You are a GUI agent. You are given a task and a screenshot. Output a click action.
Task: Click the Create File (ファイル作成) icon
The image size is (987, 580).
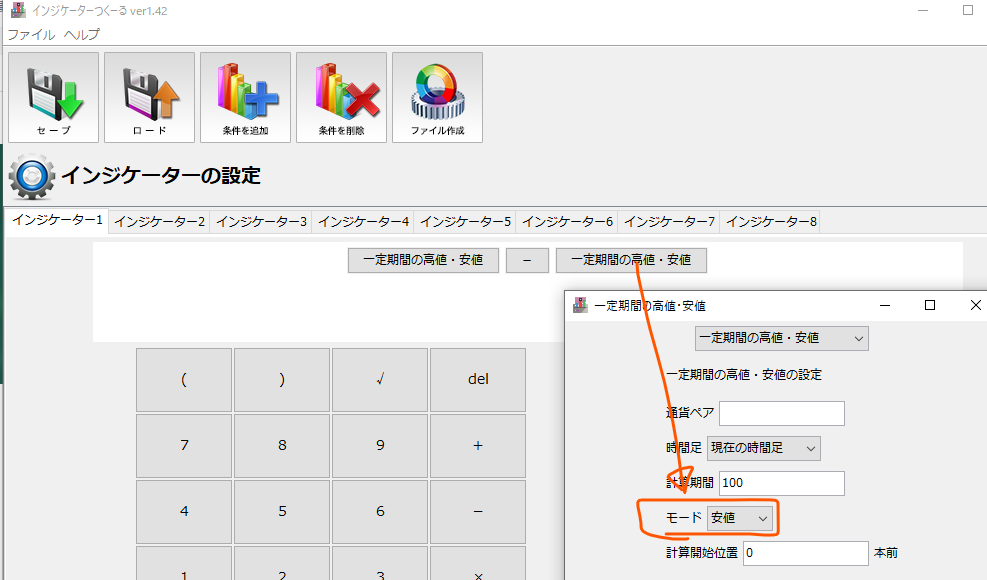[x=437, y=97]
